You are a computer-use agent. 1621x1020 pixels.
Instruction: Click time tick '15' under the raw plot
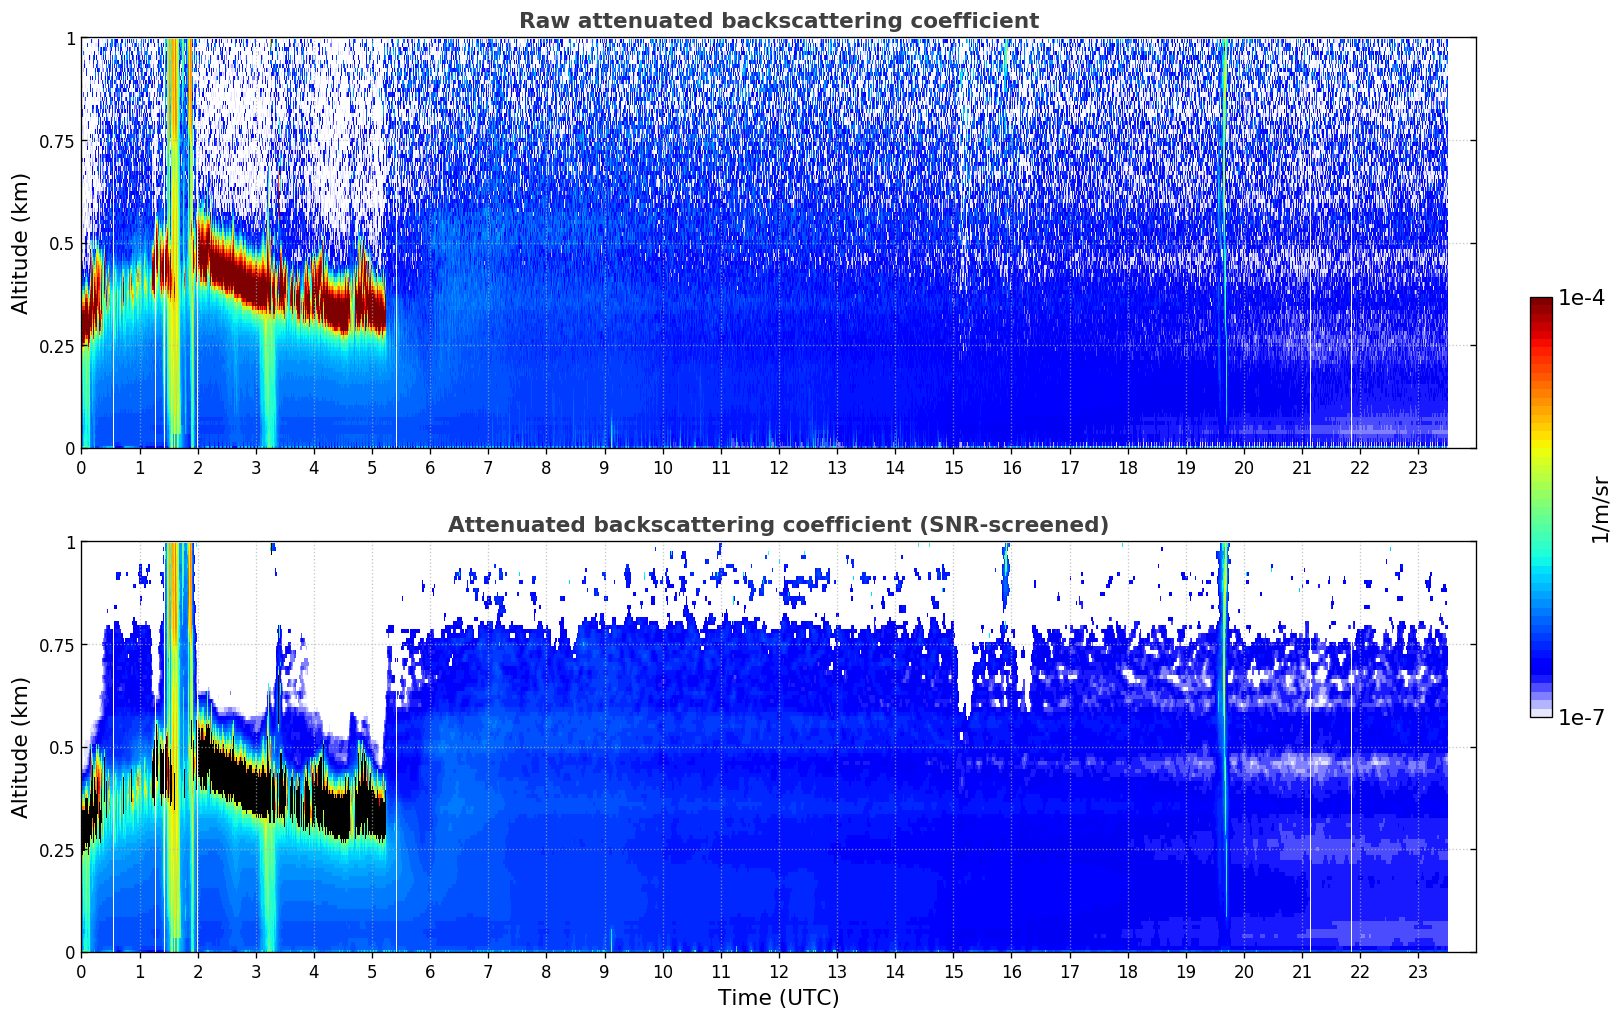pos(953,467)
